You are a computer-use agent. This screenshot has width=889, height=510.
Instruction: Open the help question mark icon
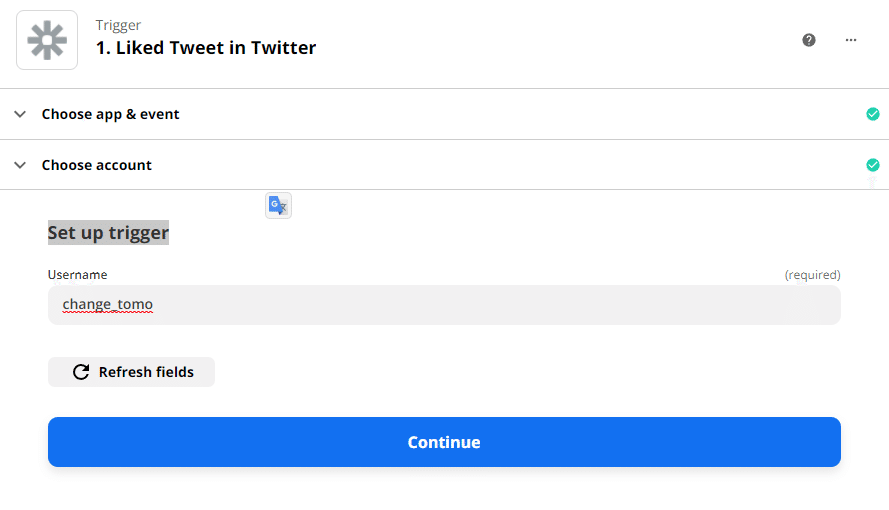click(808, 40)
